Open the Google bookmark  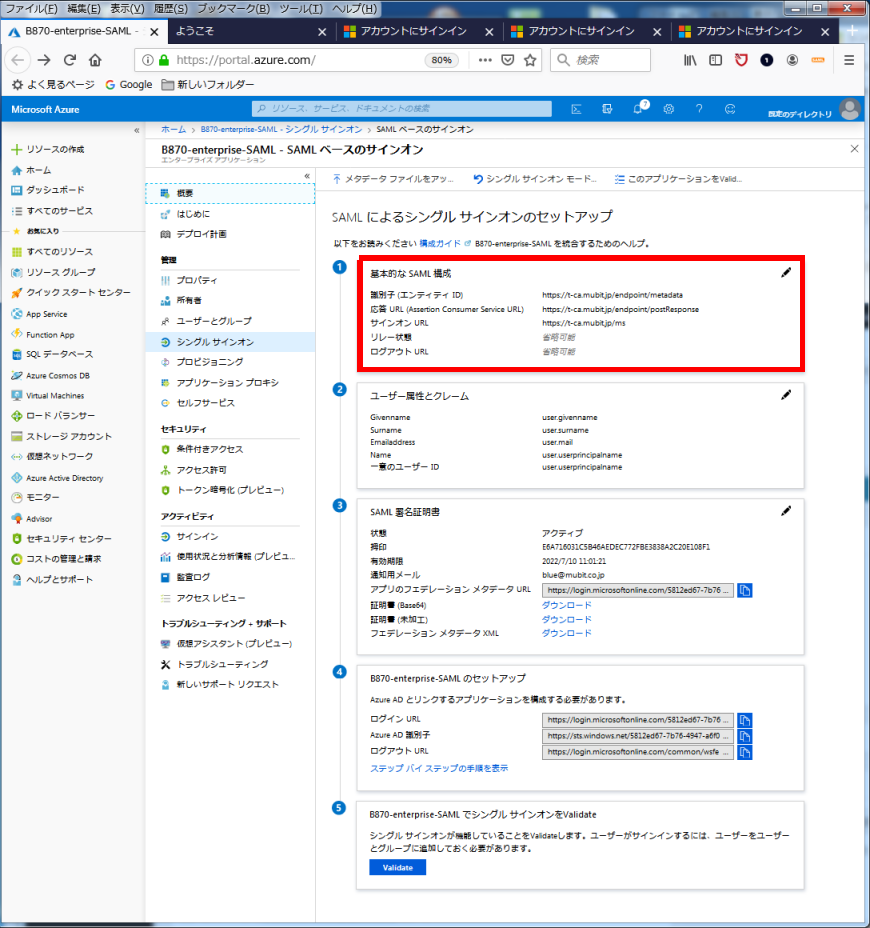point(129,85)
